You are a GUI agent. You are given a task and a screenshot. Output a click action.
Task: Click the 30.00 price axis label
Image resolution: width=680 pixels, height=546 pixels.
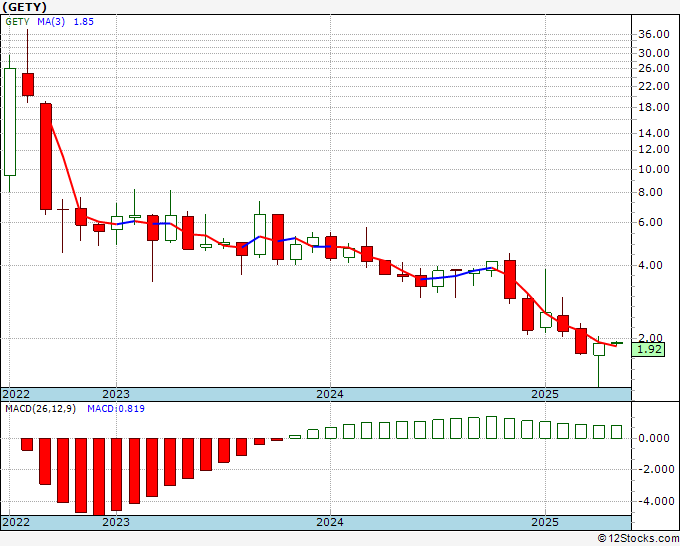(x=654, y=53)
